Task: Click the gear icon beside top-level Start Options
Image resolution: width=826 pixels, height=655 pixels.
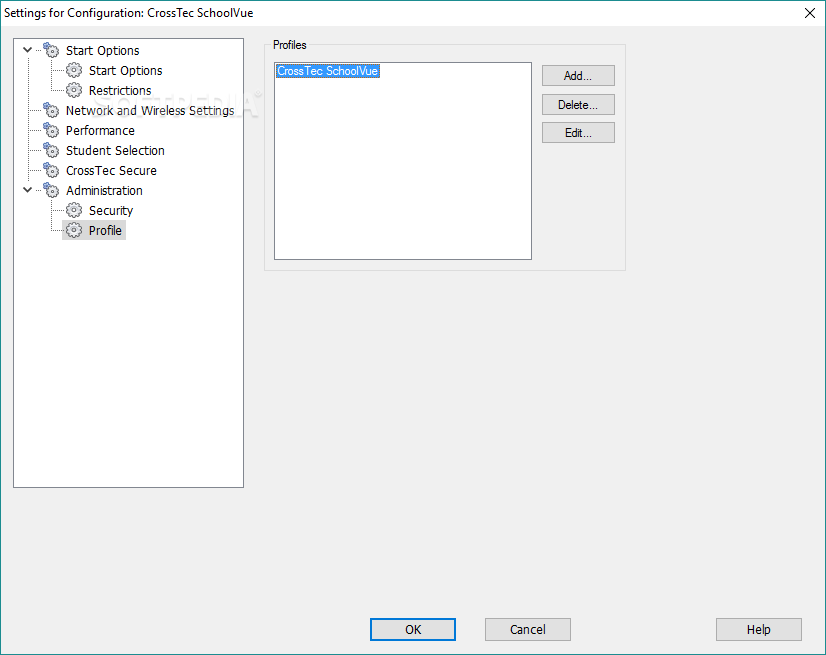Action: point(51,50)
